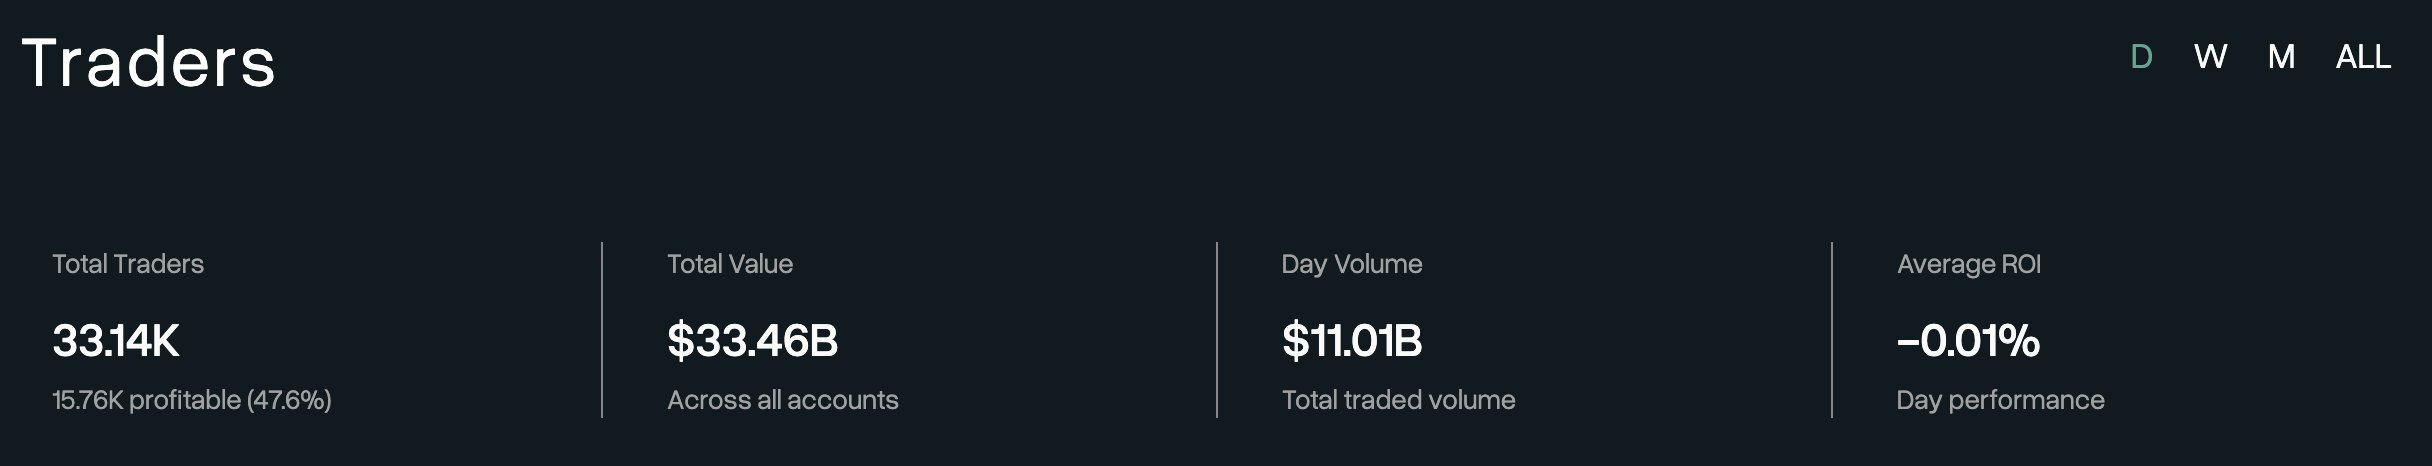The width and height of the screenshot is (2432, 466).
Task: Click divider between Total Value and Day Volume
Action: (1217, 330)
